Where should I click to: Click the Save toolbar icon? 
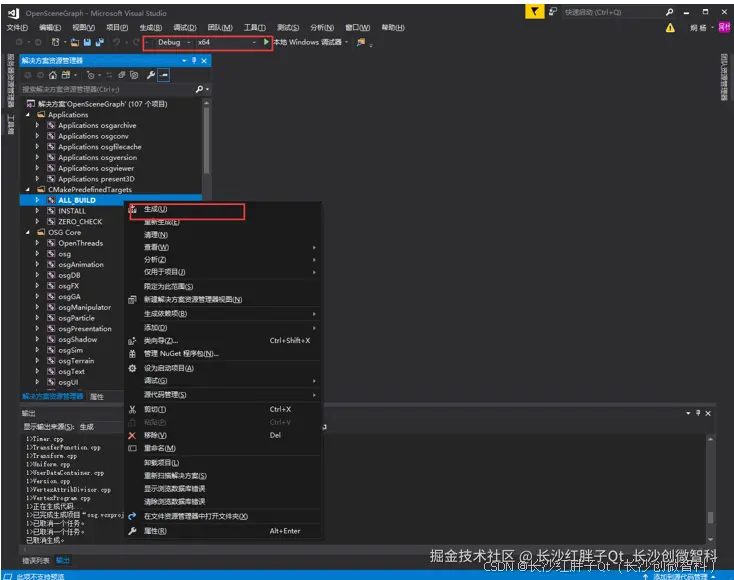87,42
